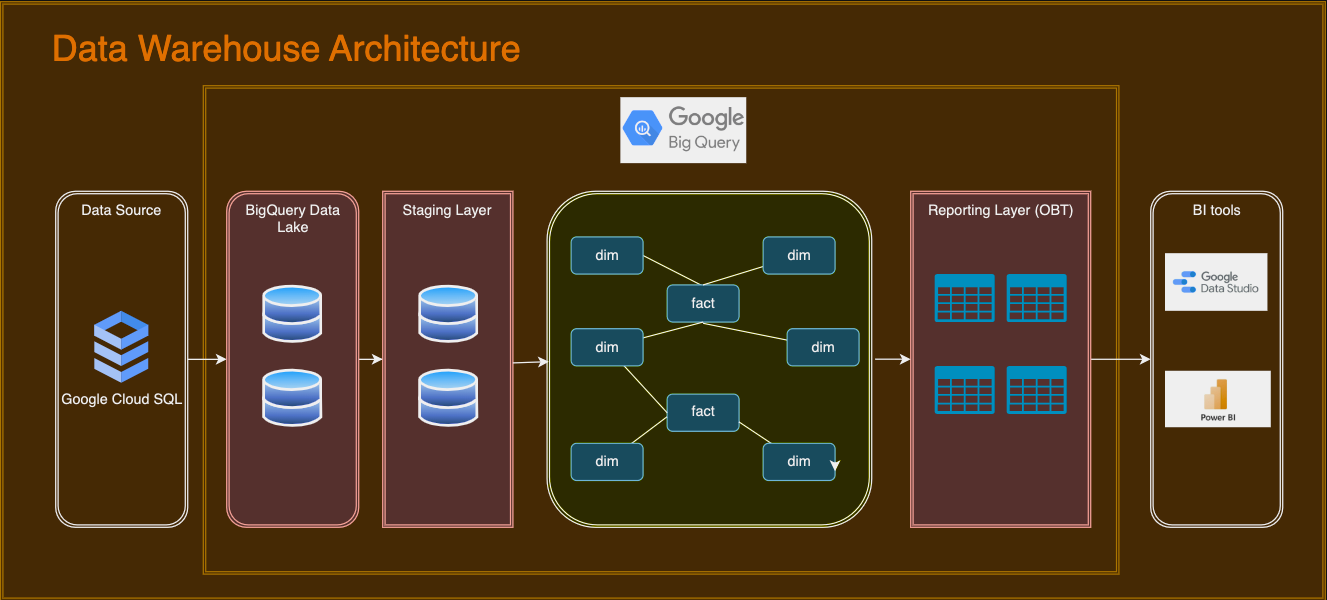Image resolution: width=1327 pixels, height=600 pixels.
Task: Click the Google Data Studio logo
Action: [1216, 281]
